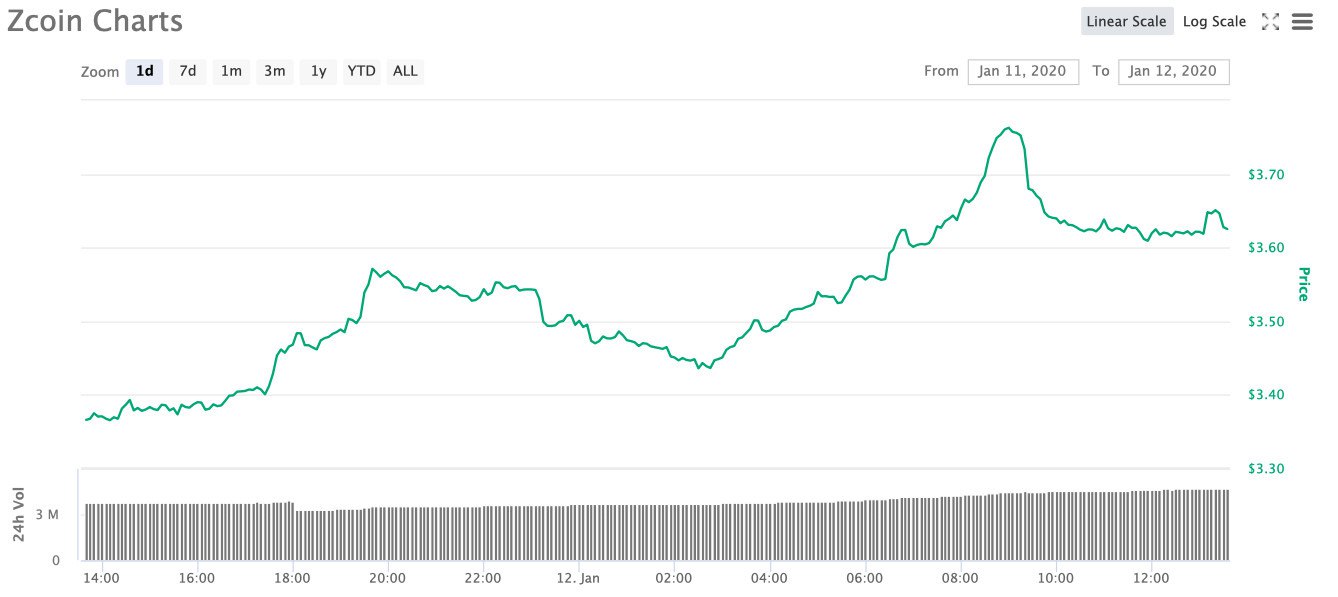Click the Zoom label text

point(100,72)
